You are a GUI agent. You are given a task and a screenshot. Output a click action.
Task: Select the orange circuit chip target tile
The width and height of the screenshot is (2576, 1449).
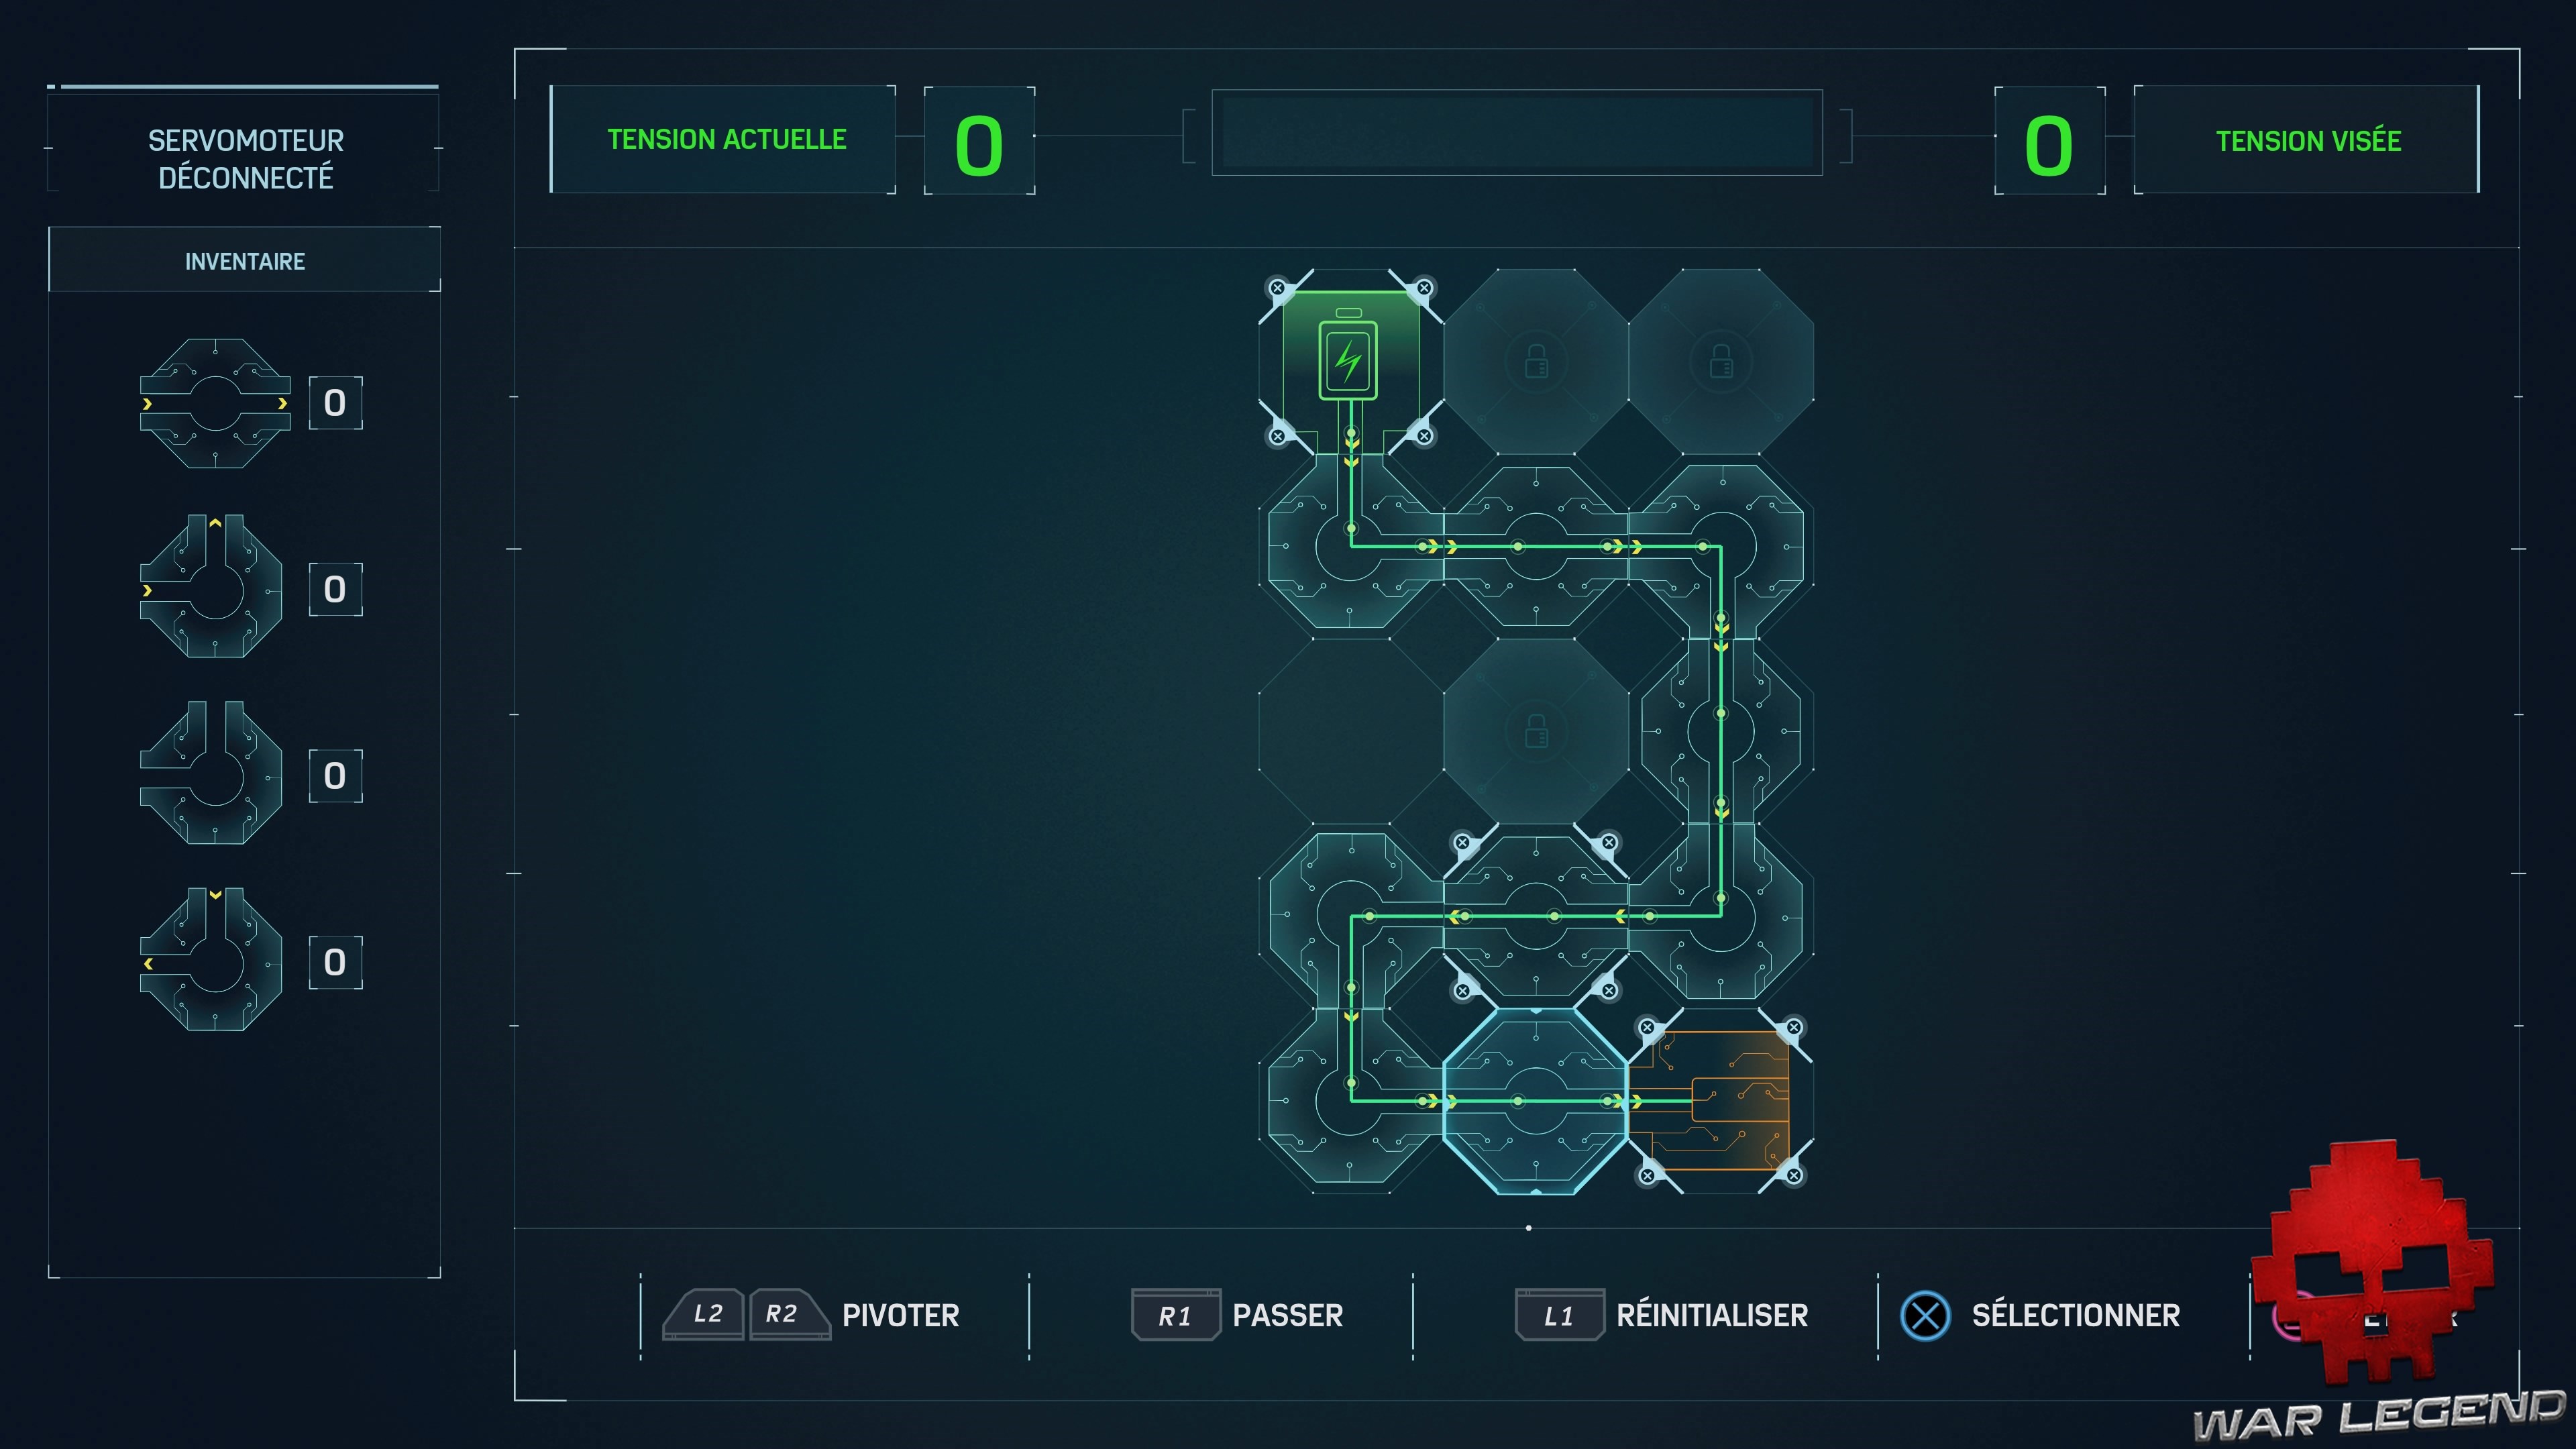1720,1101
